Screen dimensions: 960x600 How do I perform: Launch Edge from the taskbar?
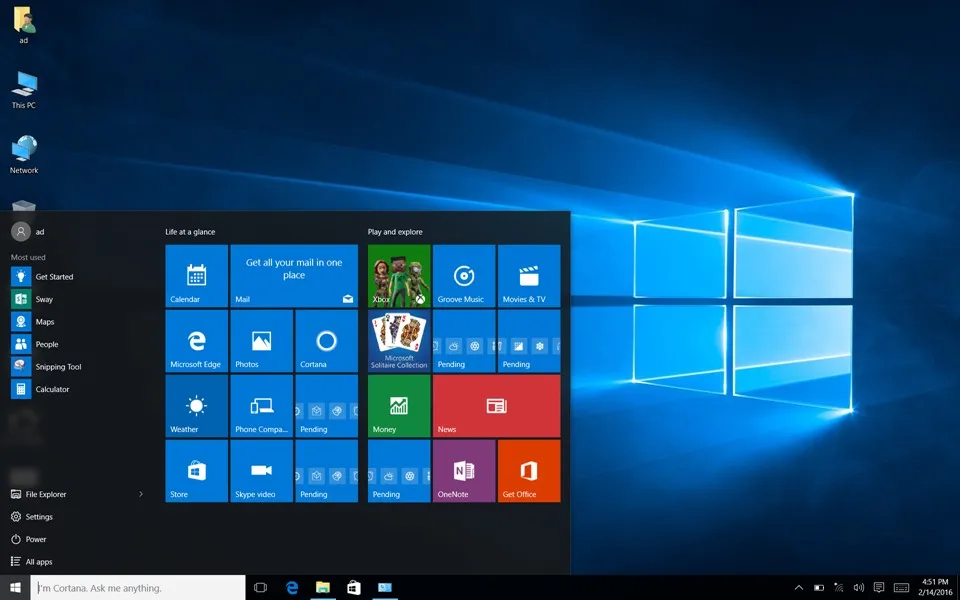292,588
